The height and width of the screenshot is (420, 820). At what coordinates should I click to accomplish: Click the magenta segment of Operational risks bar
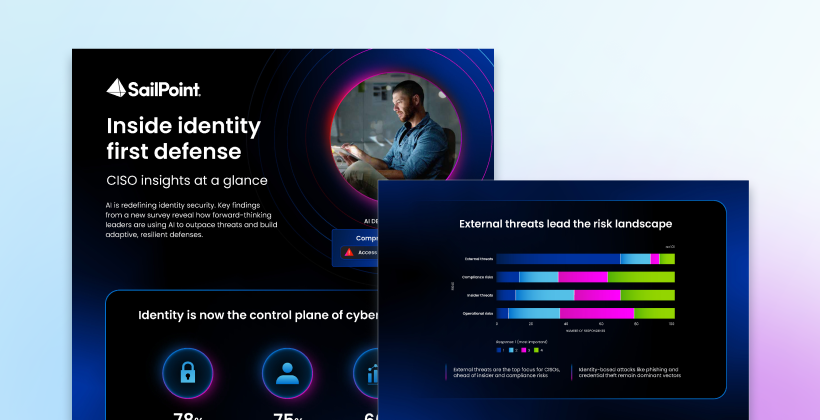pyautogui.click(x=597, y=313)
